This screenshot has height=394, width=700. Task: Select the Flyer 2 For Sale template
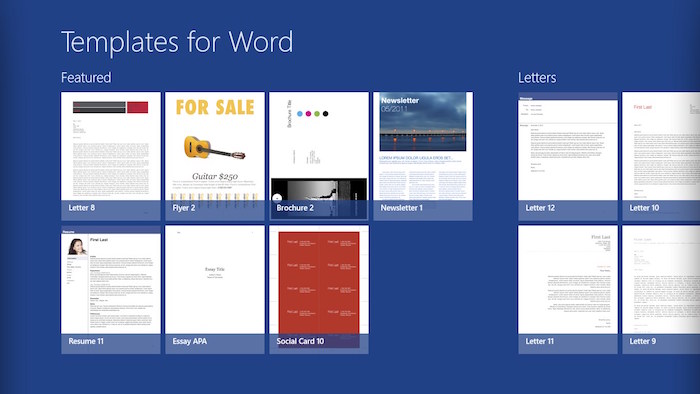215,156
